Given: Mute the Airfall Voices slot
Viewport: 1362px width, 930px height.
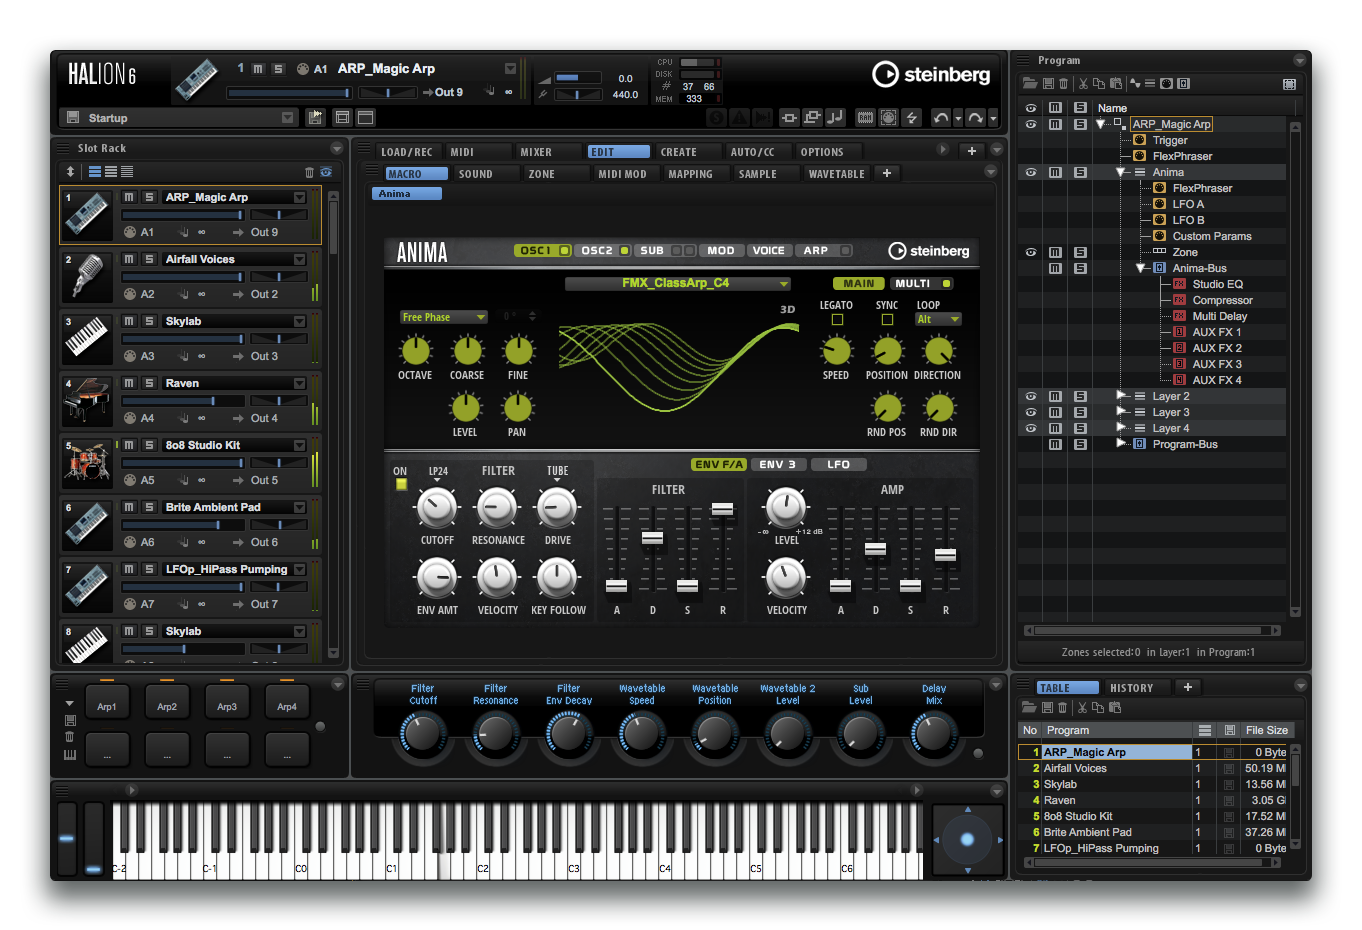Looking at the screenshot, I should tap(129, 259).
